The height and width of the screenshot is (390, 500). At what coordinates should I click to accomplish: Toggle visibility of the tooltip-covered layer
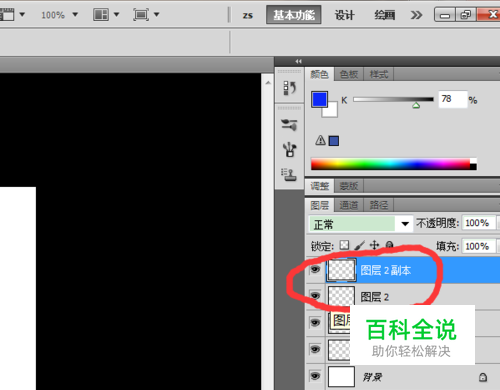(x=315, y=322)
